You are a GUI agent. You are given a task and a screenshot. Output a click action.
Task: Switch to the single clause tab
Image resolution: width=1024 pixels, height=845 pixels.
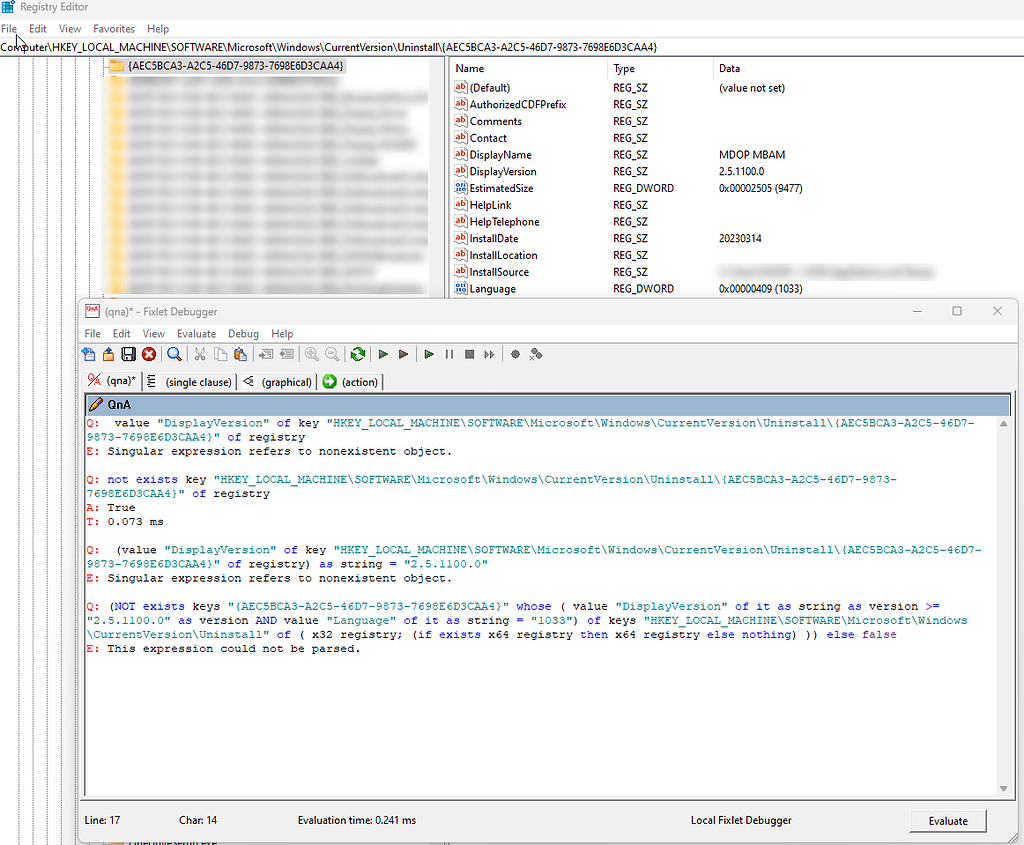197,381
